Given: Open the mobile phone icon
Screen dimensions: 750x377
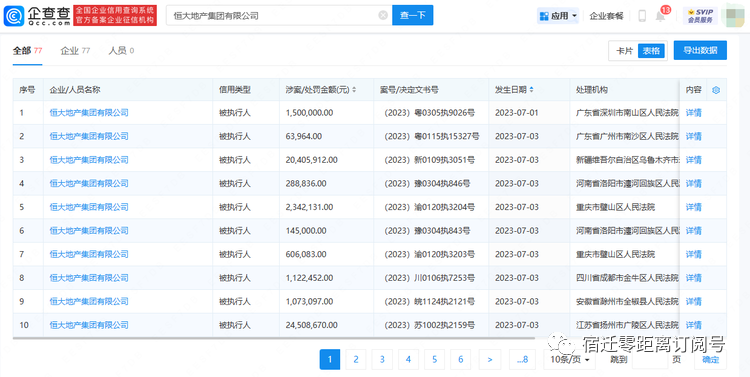Looking at the screenshot, I should click(642, 16).
